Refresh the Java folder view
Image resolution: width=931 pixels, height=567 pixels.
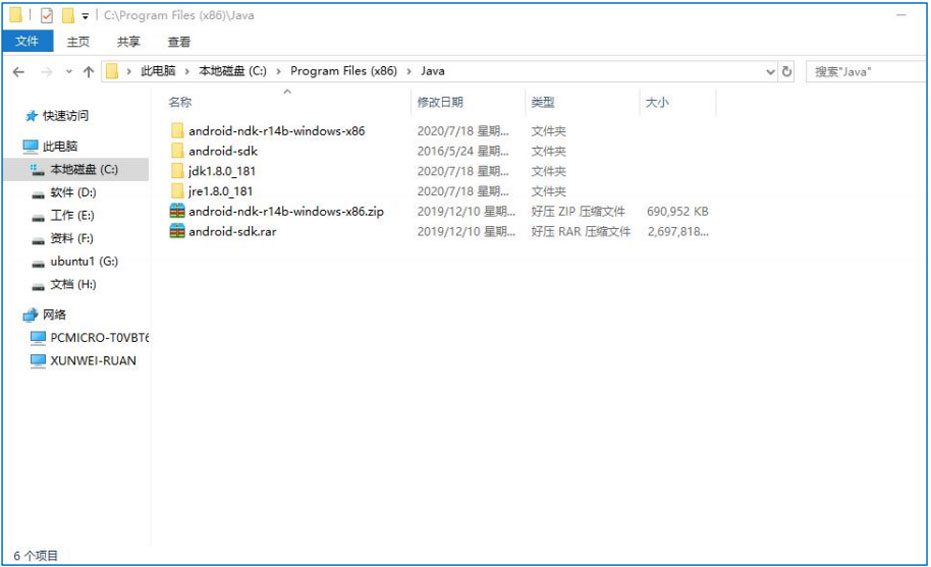(787, 71)
